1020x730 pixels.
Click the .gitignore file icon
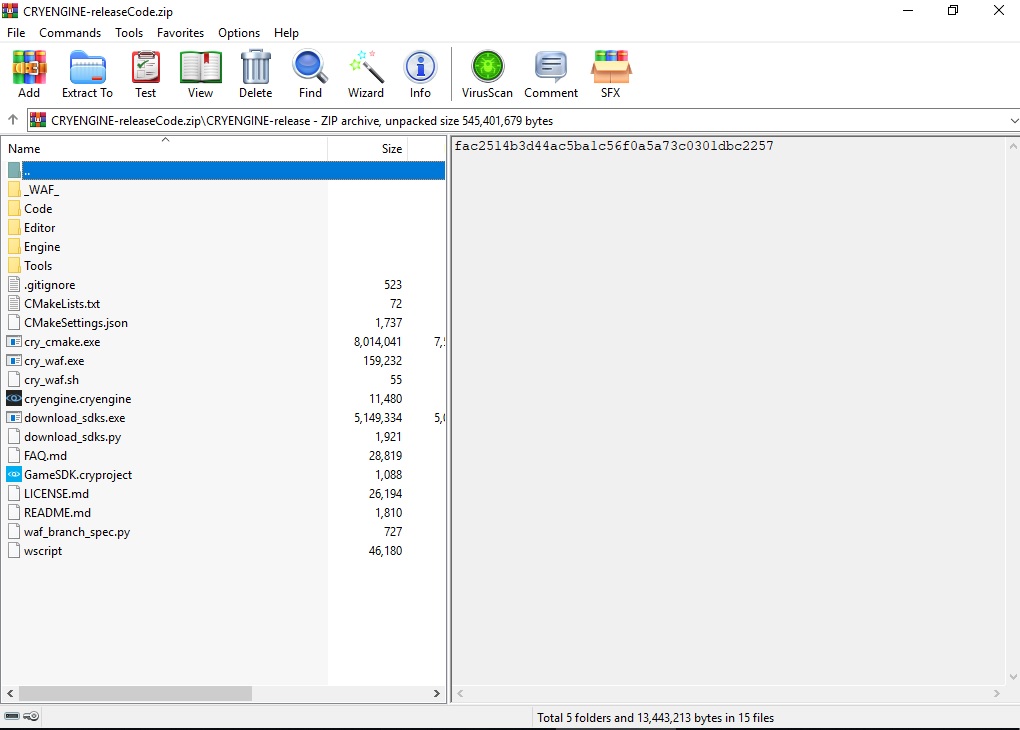click(14, 284)
